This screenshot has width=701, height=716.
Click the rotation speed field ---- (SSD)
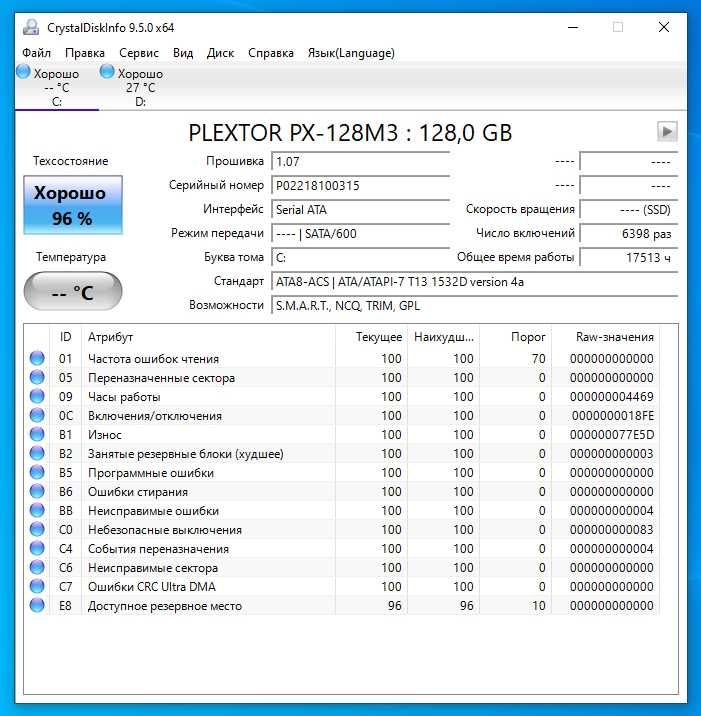click(x=629, y=210)
